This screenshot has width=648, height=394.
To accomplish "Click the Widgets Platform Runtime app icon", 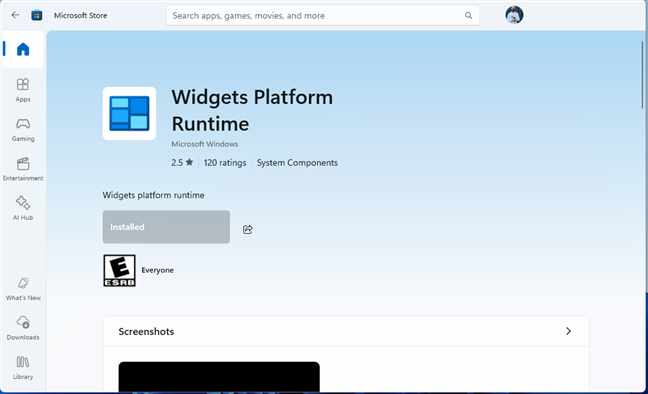I will (x=129, y=113).
